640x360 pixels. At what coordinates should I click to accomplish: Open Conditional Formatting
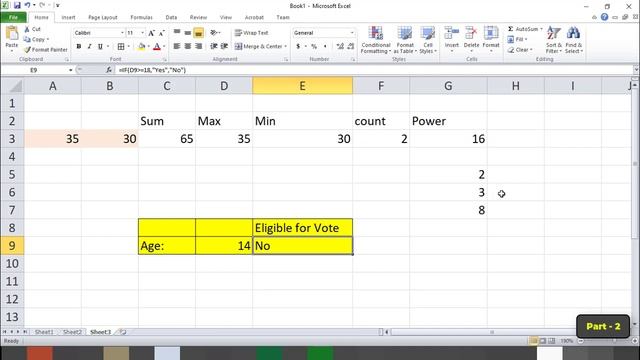click(x=376, y=40)
